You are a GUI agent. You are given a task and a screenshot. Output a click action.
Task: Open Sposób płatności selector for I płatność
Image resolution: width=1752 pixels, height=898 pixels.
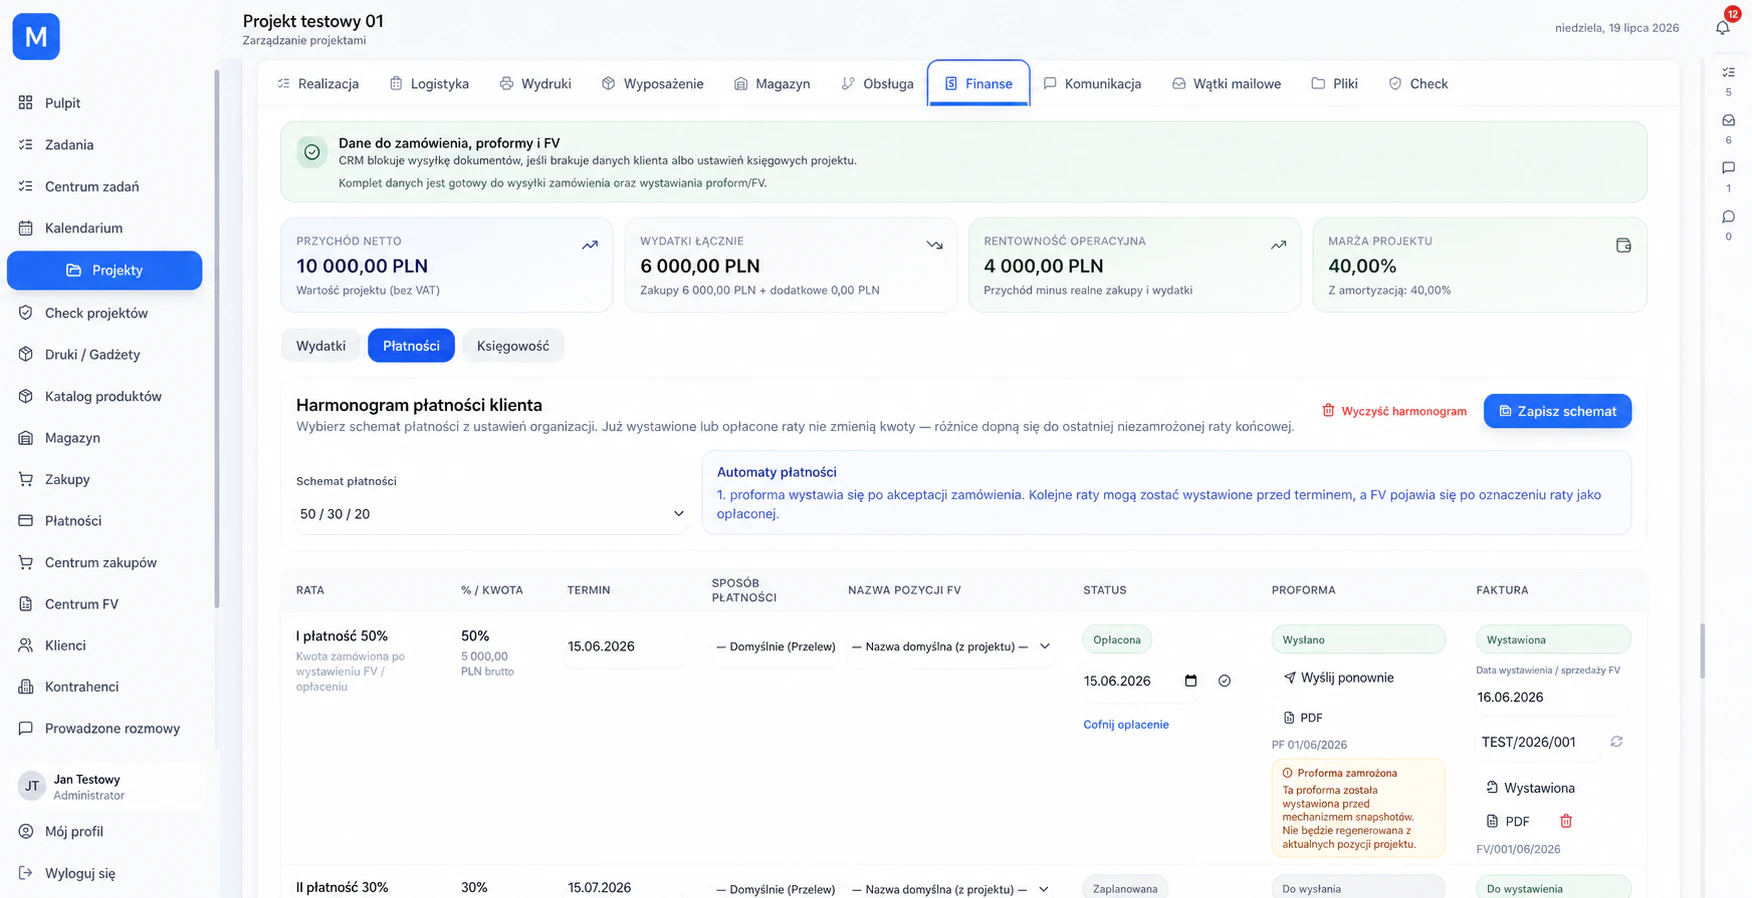(x=775, y=647)
